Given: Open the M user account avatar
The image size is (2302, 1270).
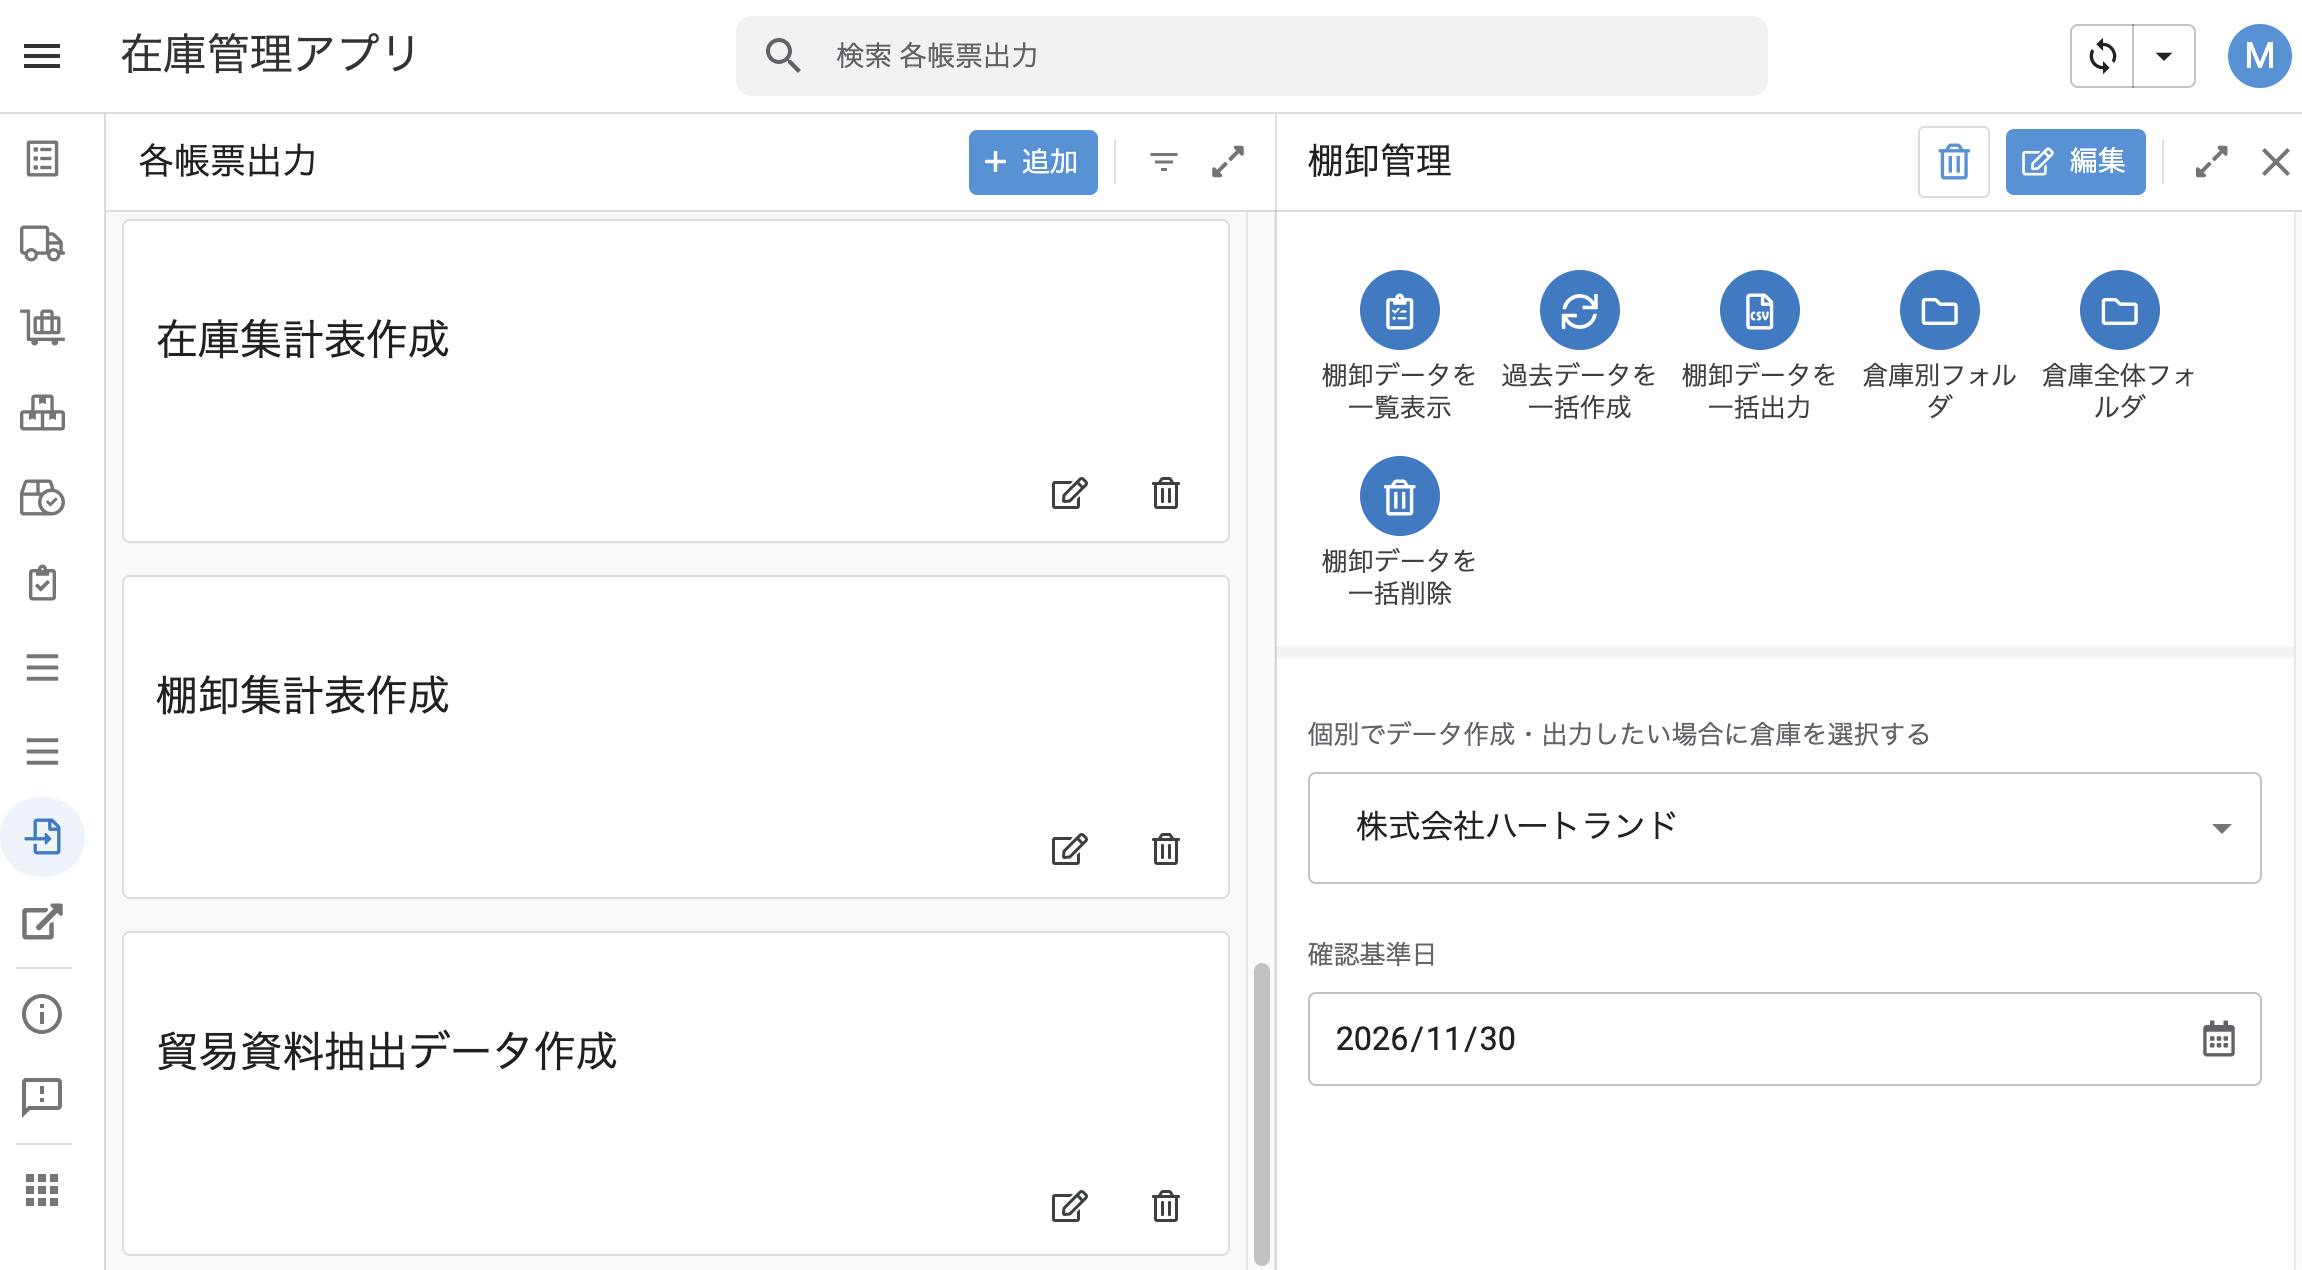Looking at the screenshot, I should coord(2259,56).
